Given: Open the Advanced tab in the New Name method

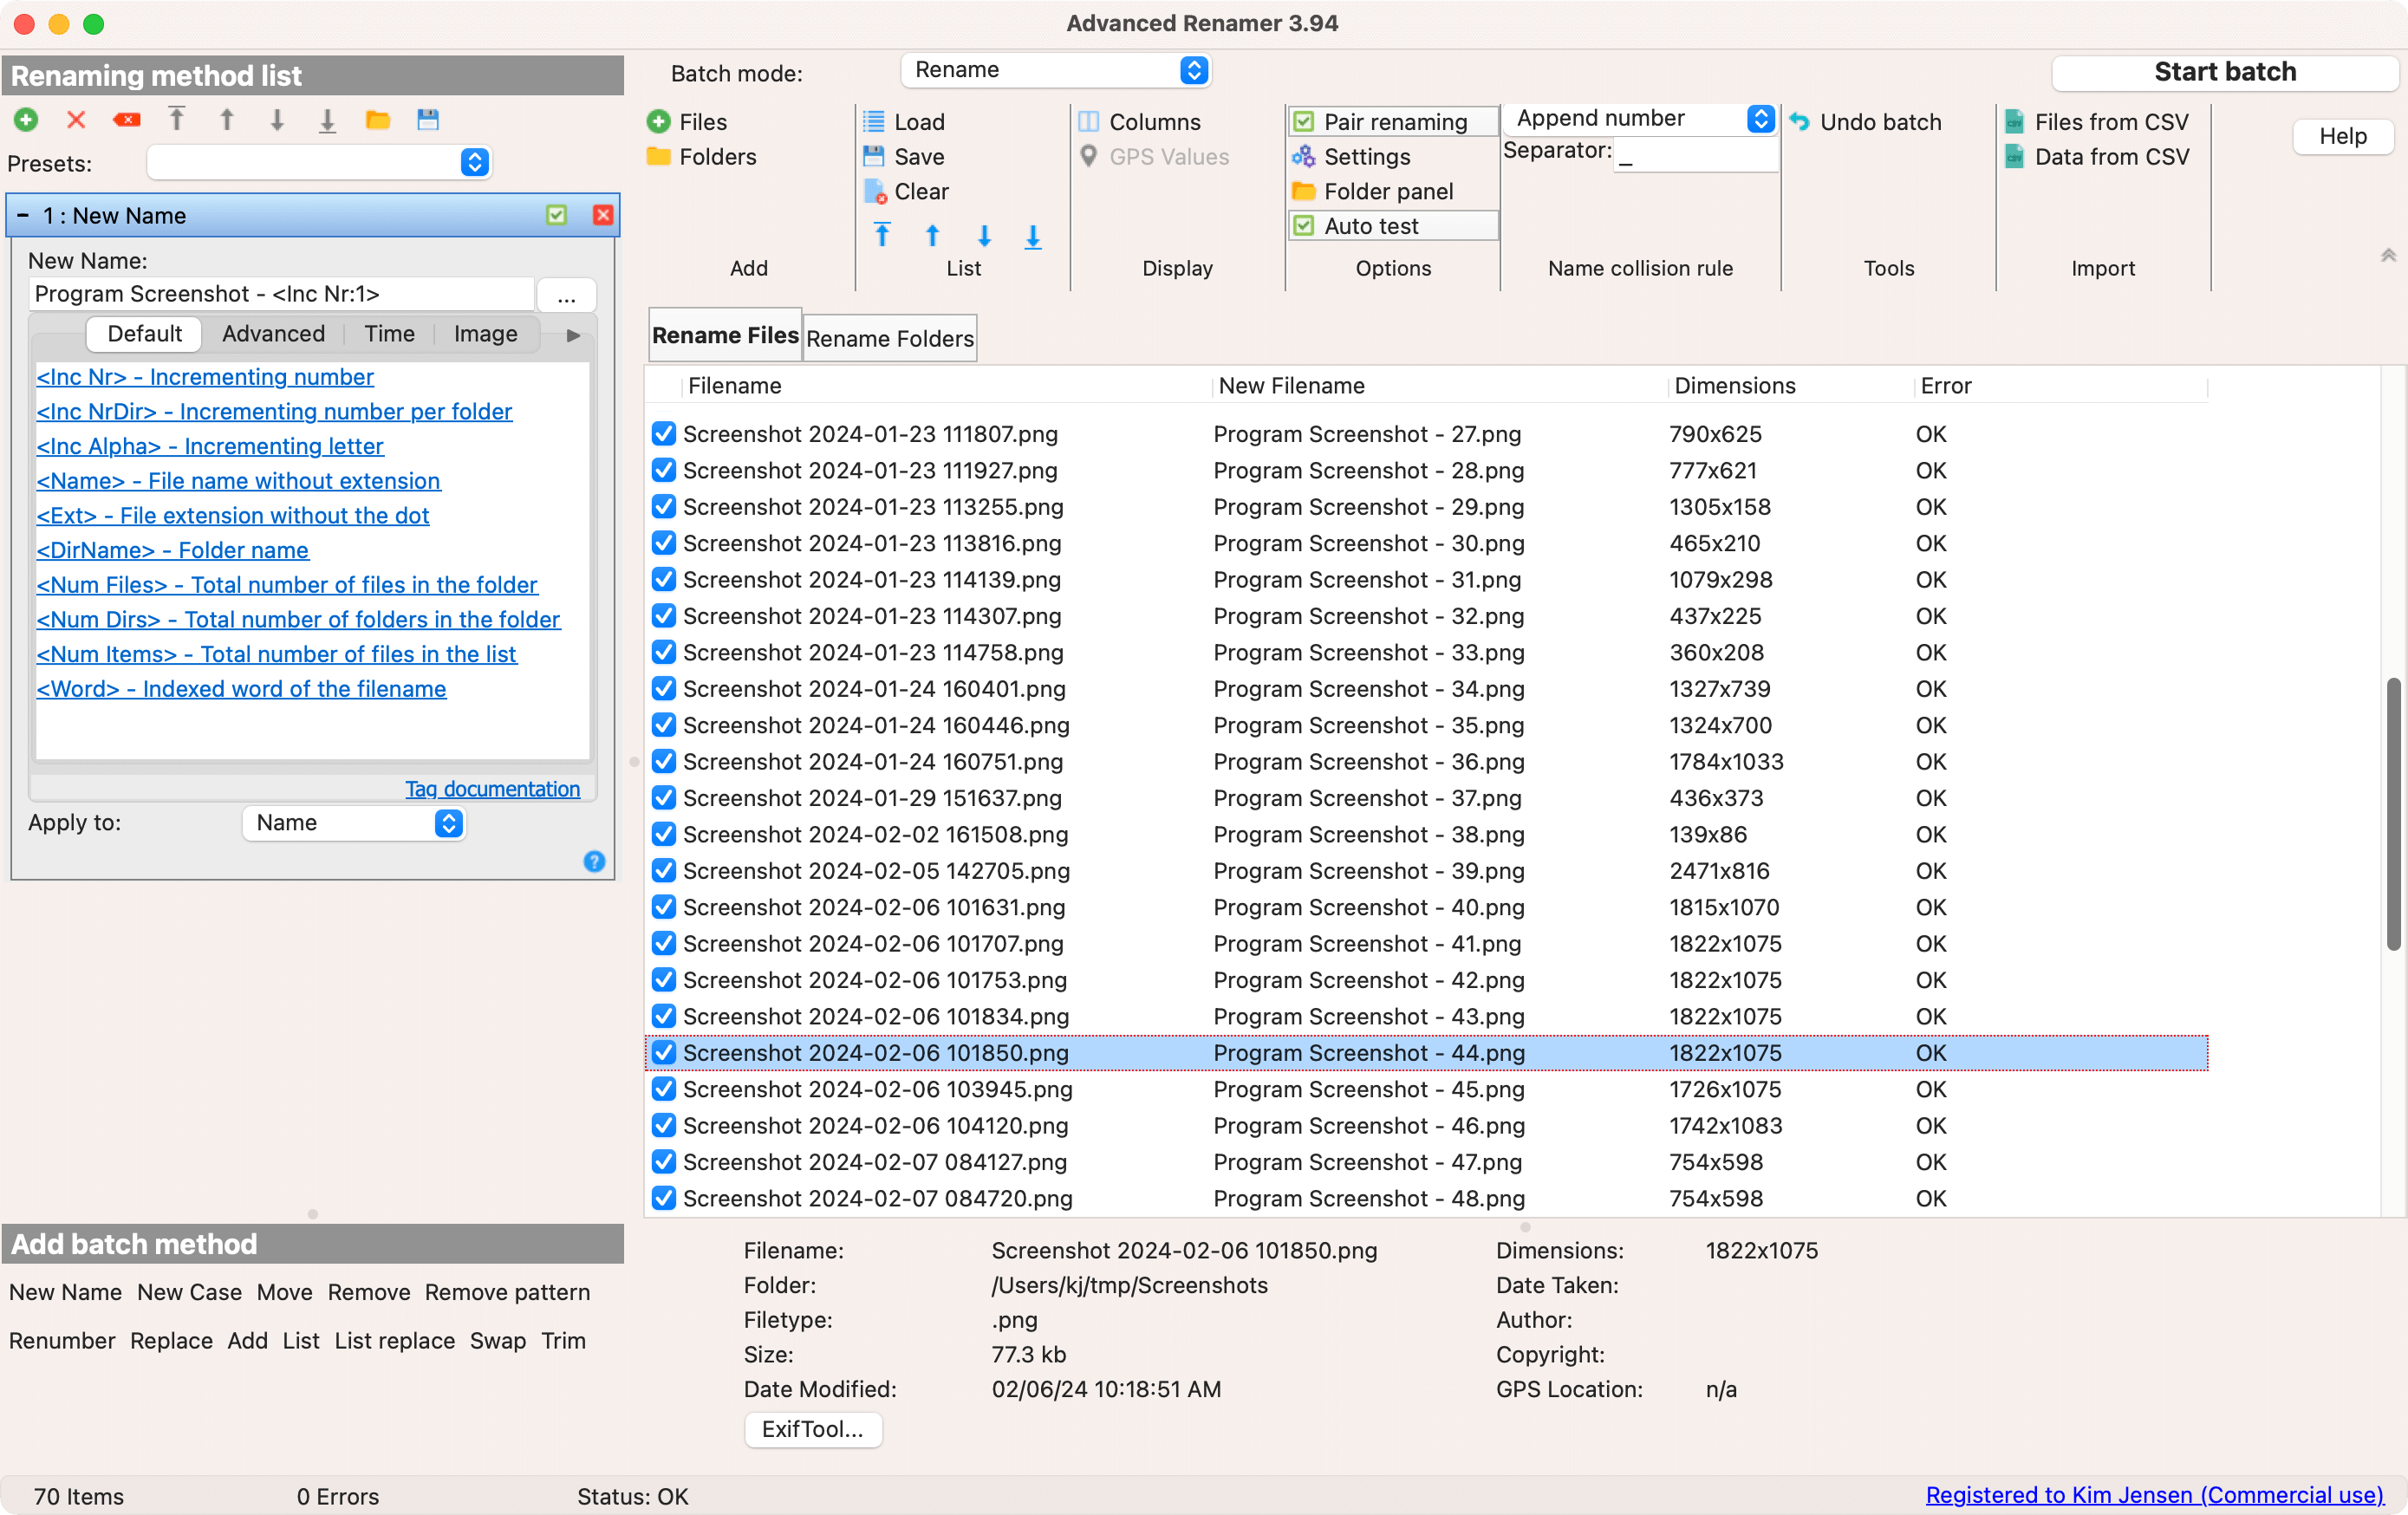Looking at the screenshot, I should click(272, 333).
